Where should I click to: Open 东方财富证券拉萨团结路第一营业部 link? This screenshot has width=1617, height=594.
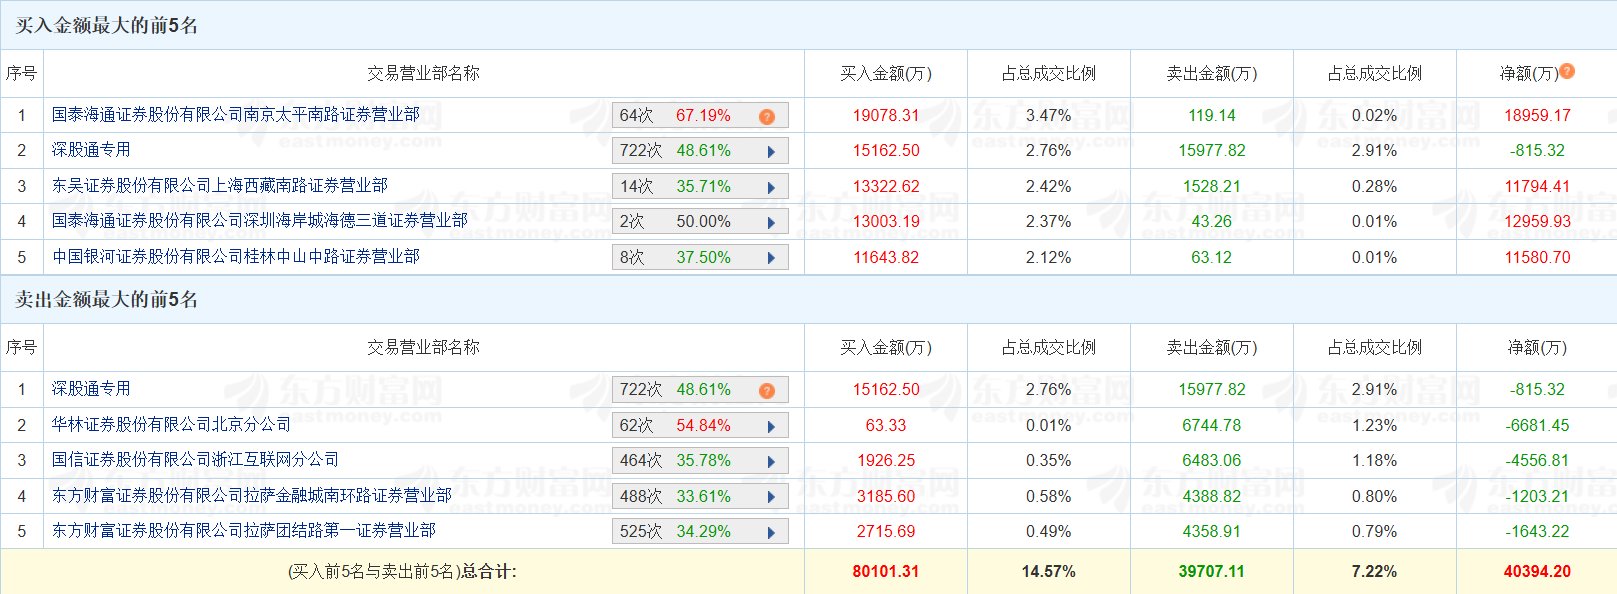click(244, 531)
